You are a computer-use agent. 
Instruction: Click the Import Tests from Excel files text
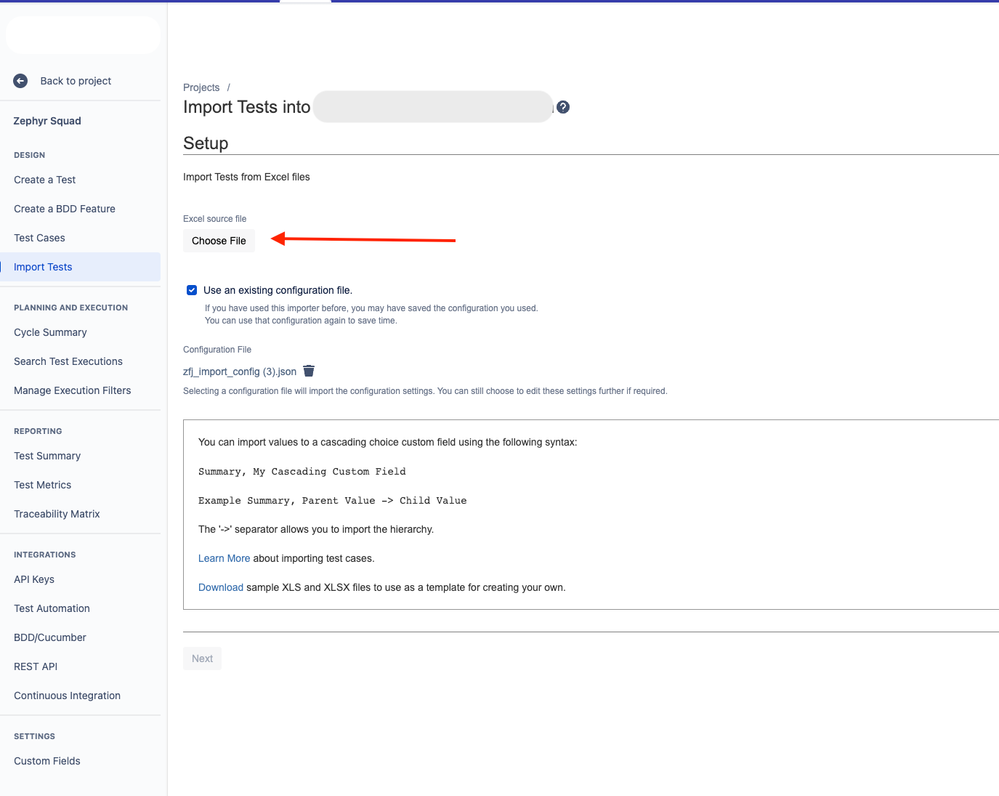247,177
